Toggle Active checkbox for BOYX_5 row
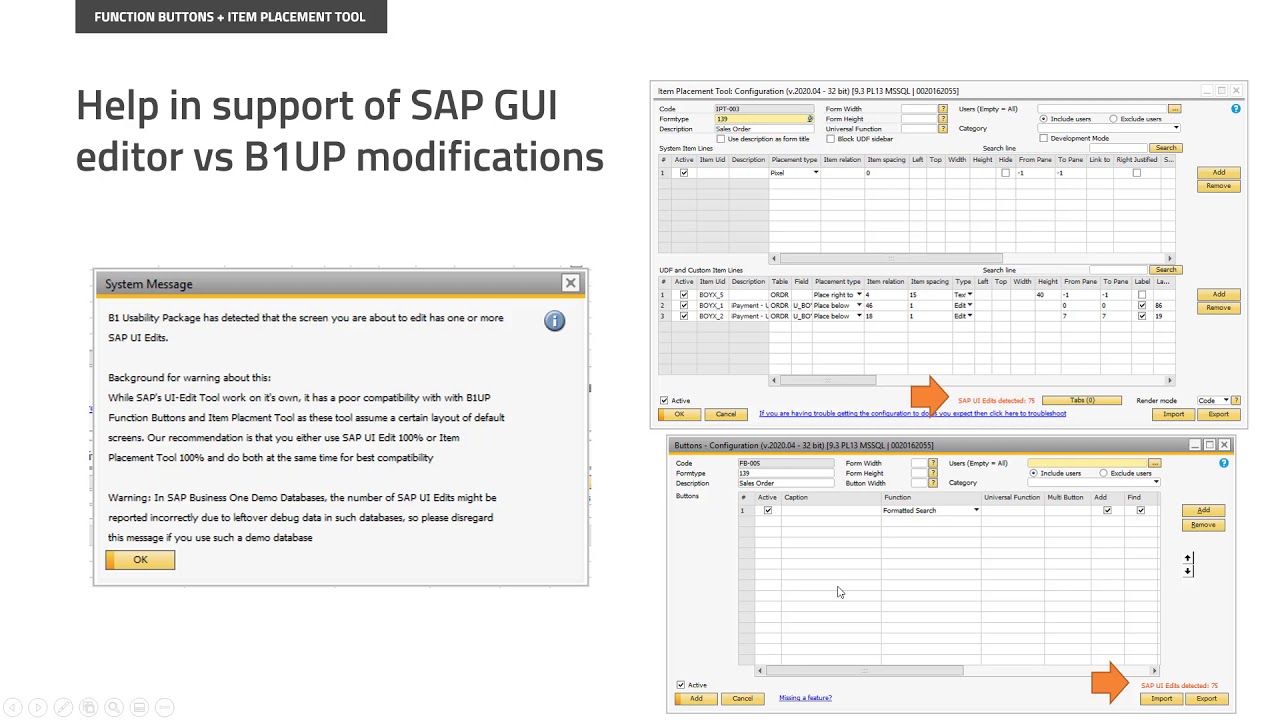The height and width of the screenshot is (720, 1280). [684, 294]
